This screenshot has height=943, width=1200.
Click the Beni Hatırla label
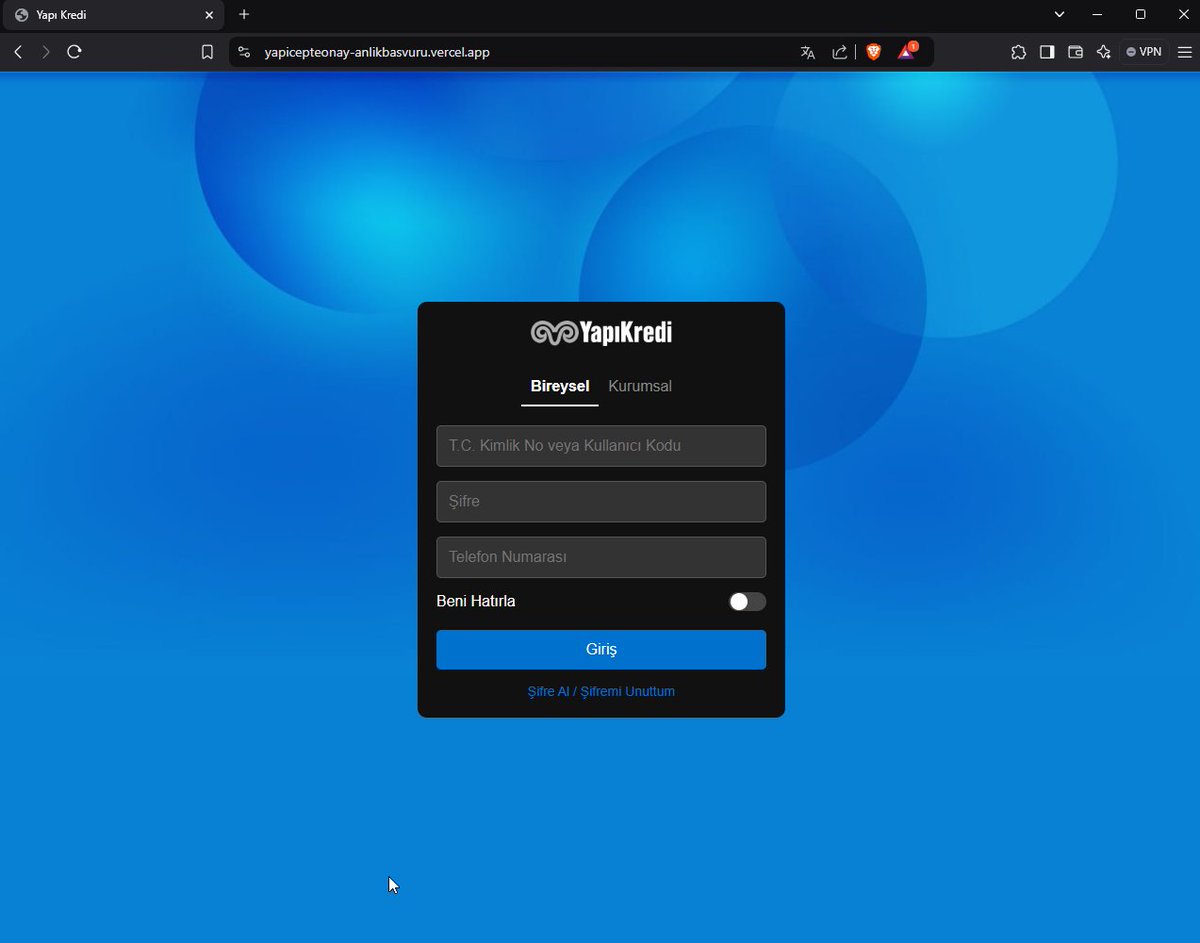tap(476, 601)
